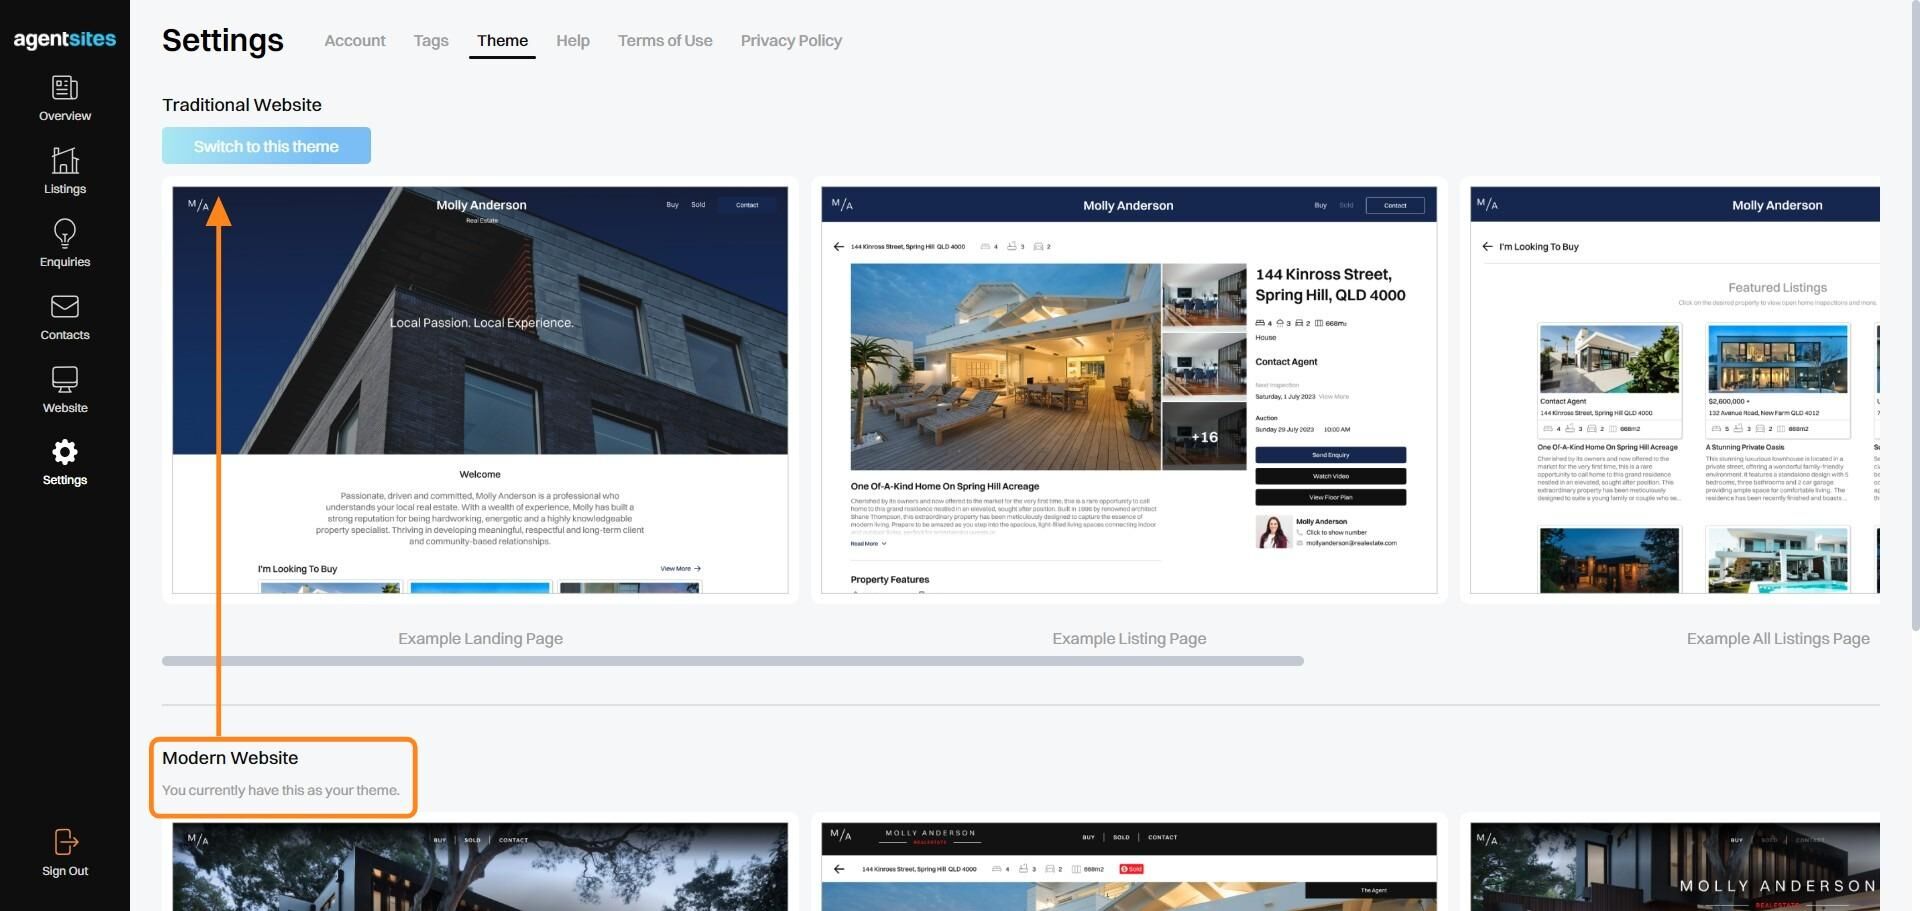Screen dimensions: 1920x911
Task: Switch to the Account tab
Action: coord(355,41)
